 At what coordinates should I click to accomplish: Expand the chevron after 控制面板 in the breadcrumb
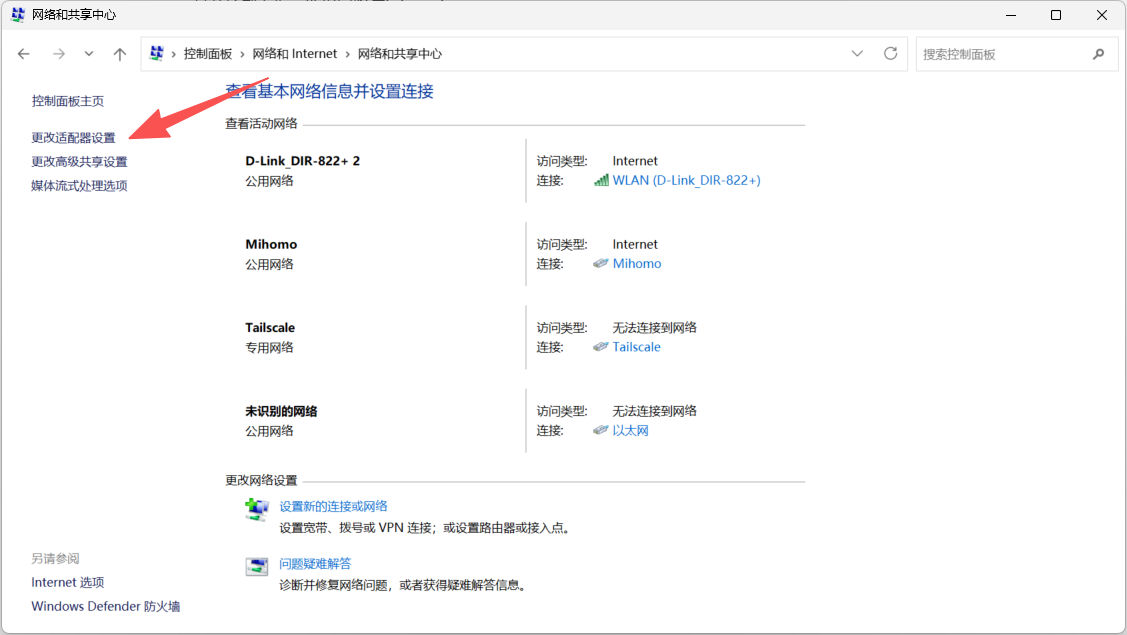click(x=242, y=54)
